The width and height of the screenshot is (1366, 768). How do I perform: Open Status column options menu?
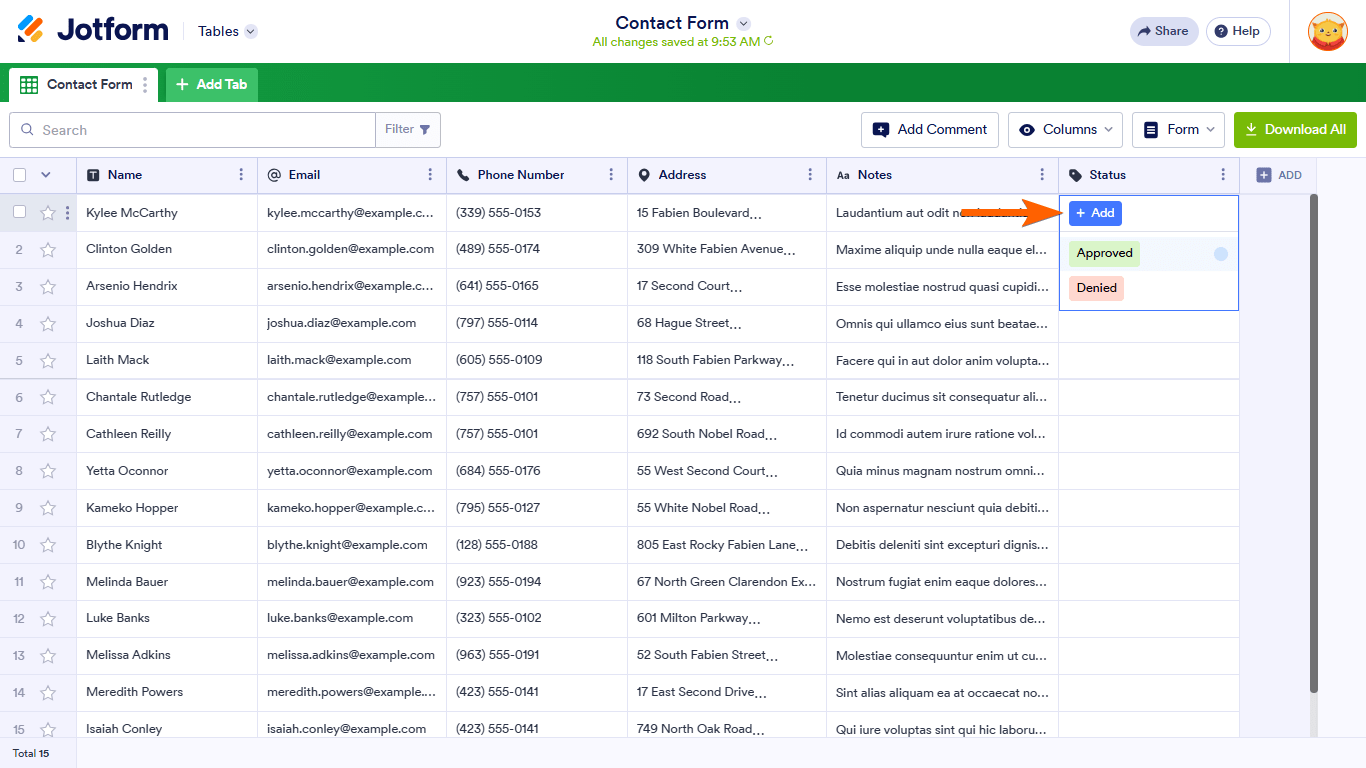tap(1223, 175)
